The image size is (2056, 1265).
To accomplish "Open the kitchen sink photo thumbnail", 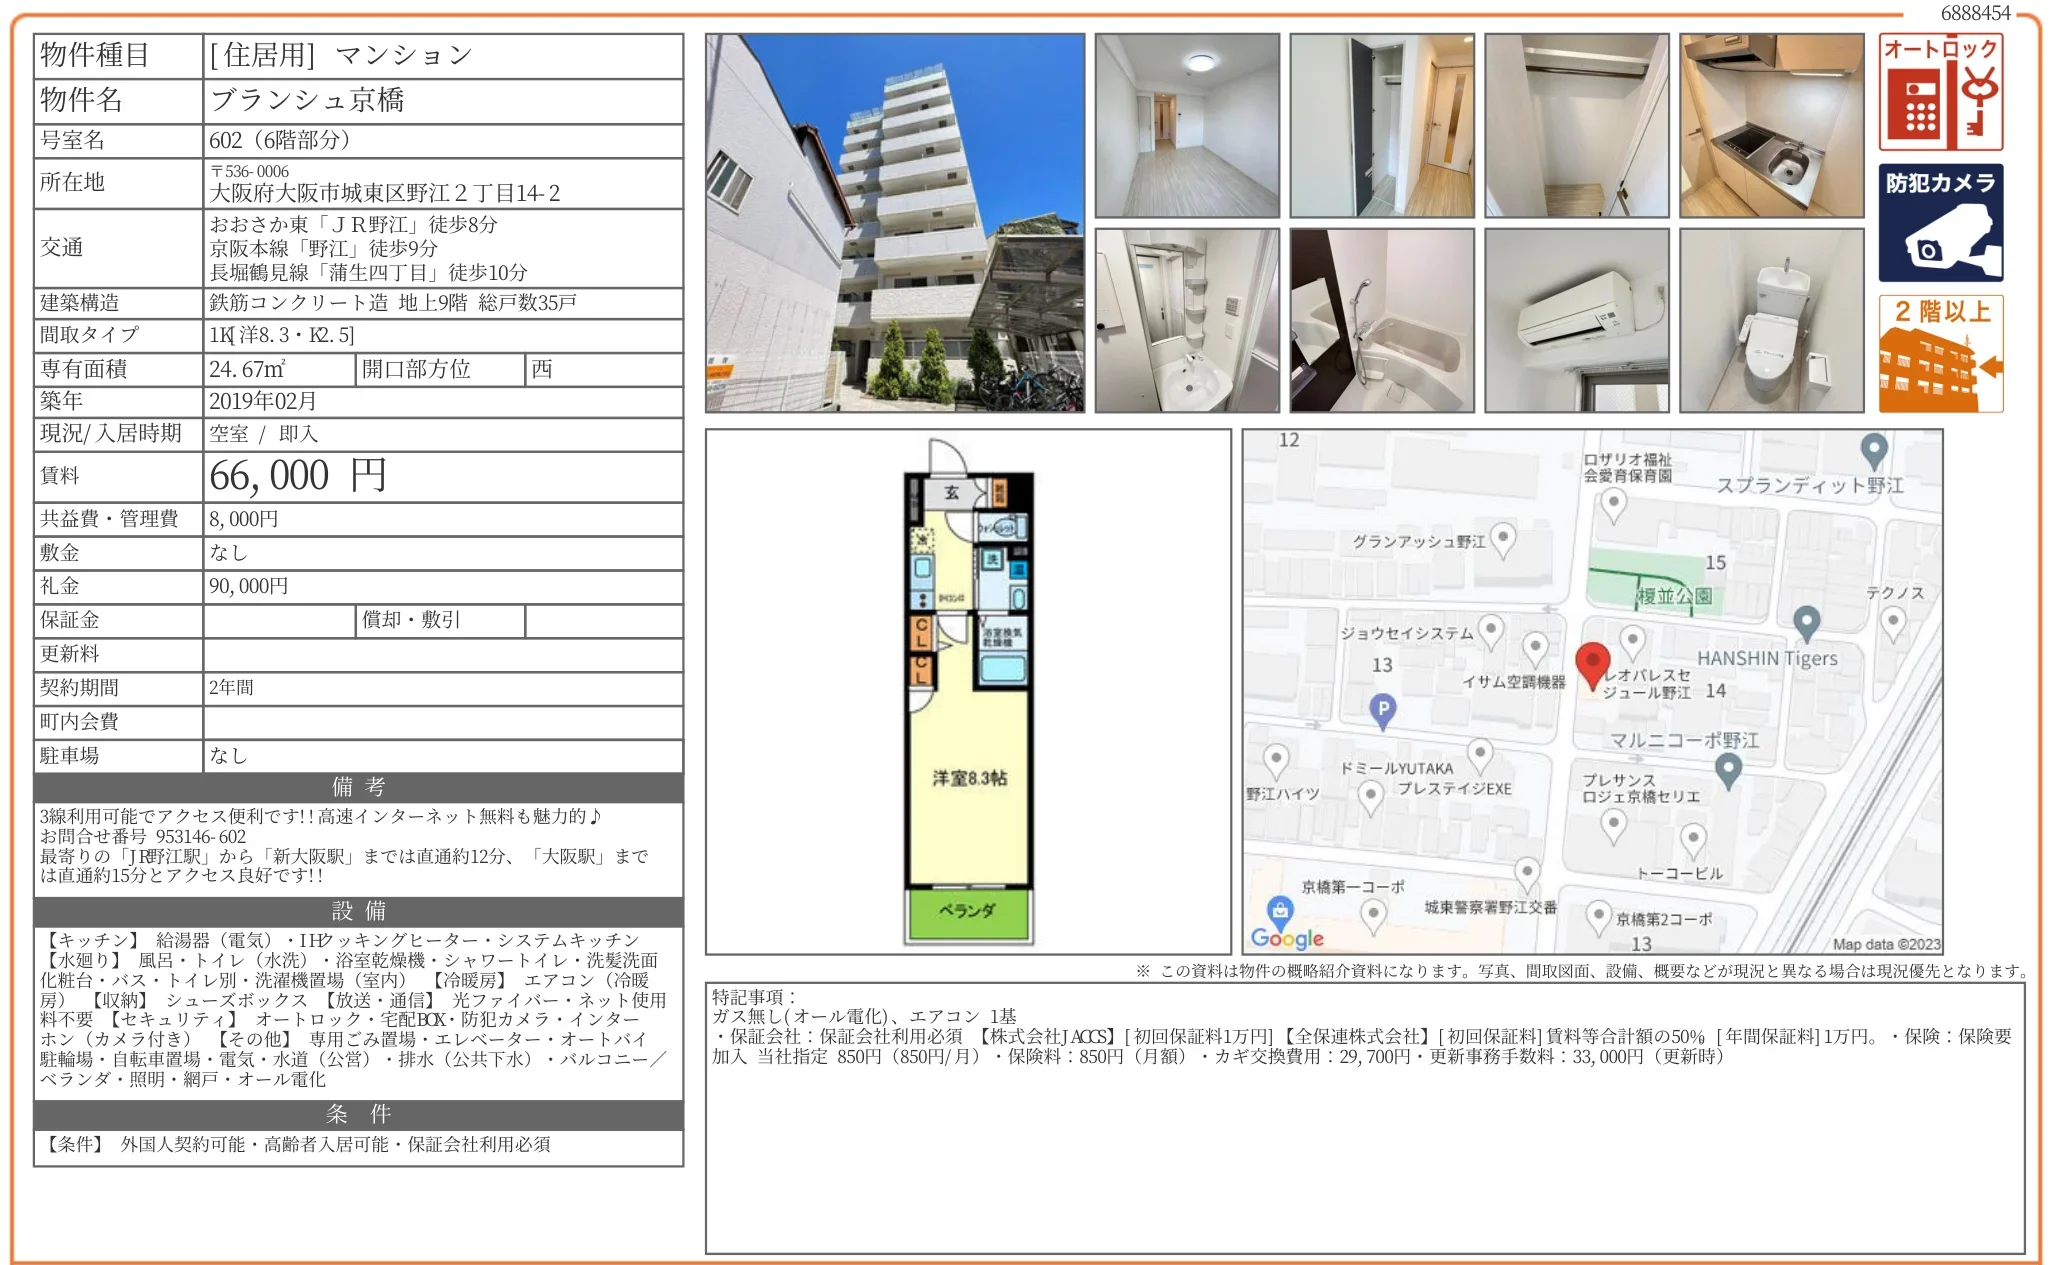I will click(1771, 126).
